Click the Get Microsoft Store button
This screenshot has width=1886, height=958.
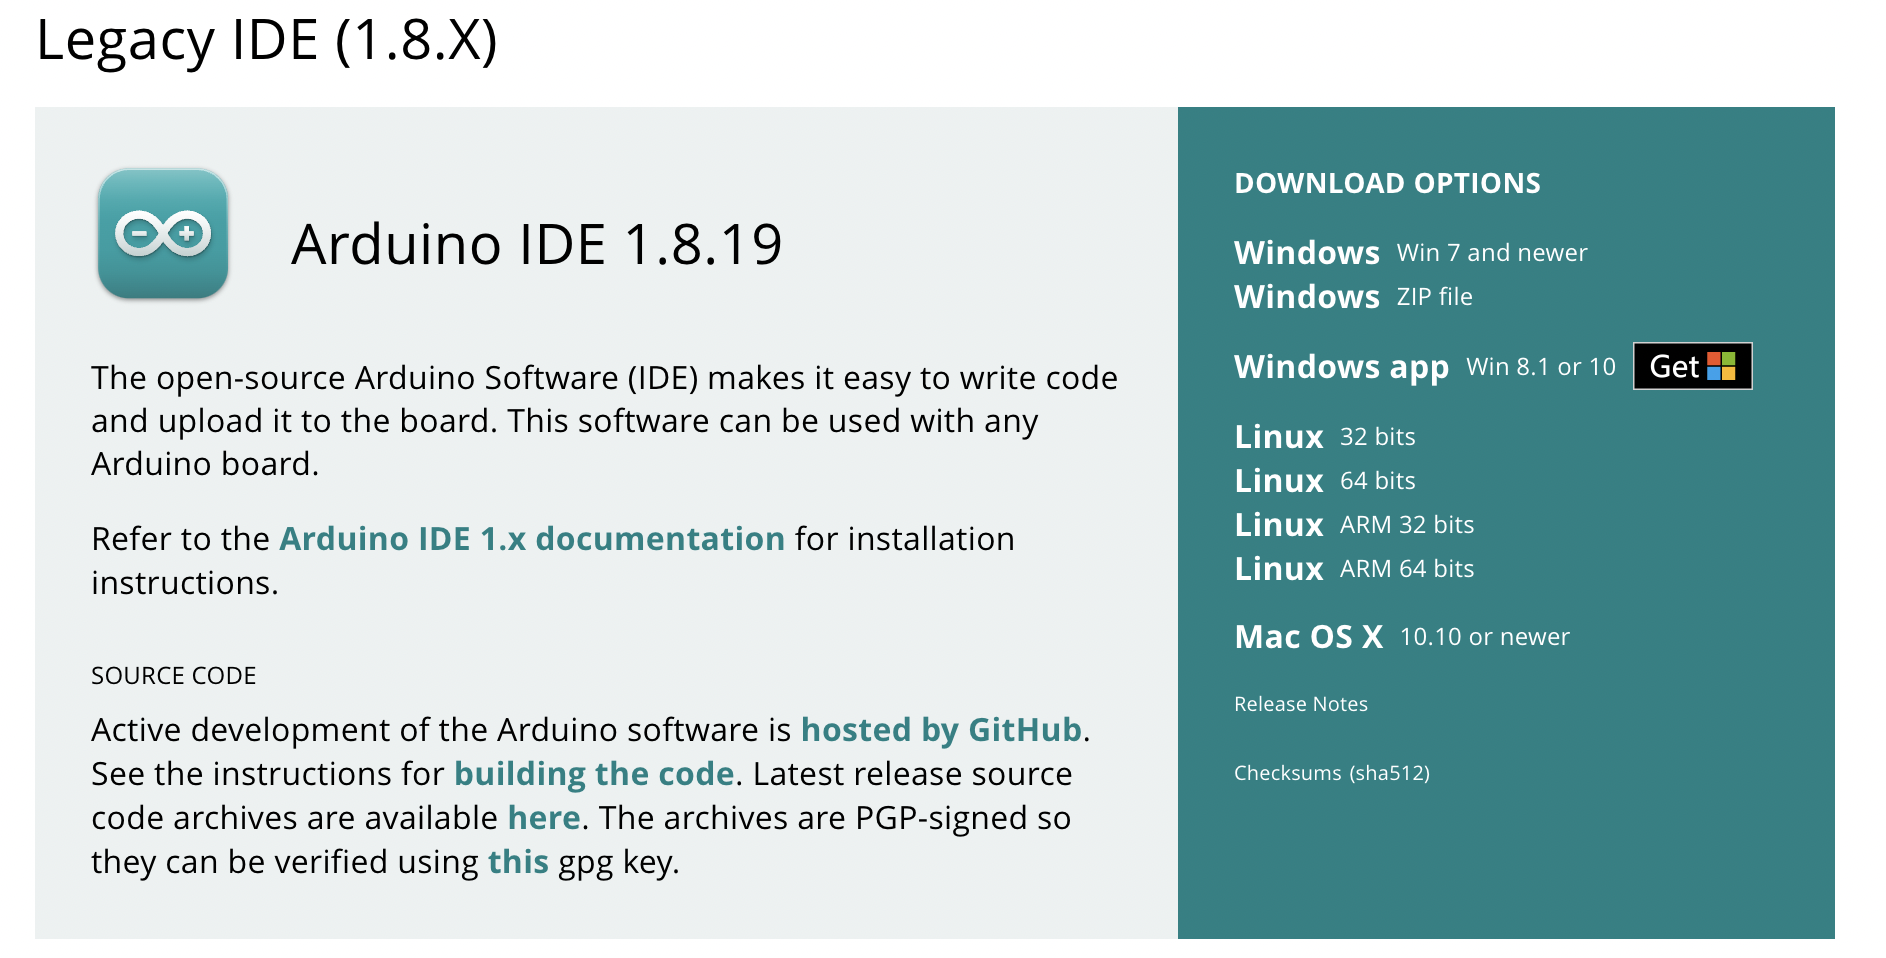[x=1692, y=366]
